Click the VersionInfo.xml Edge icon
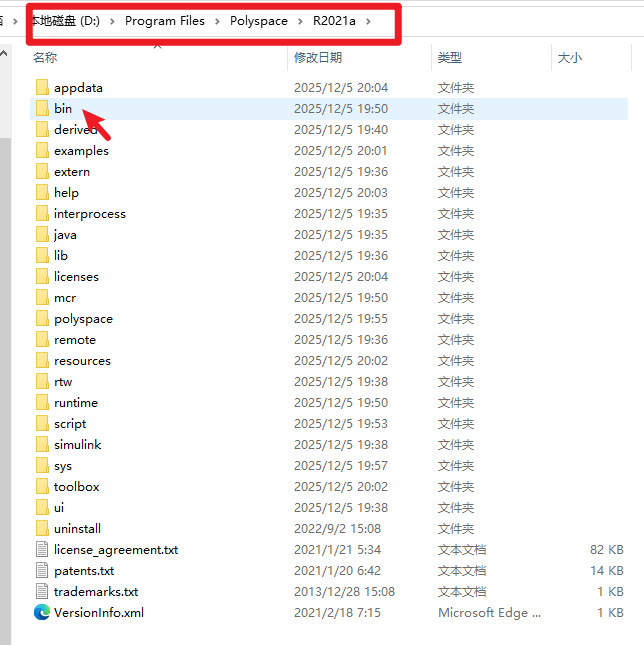The image size is (644, 645). pos(42,613)
